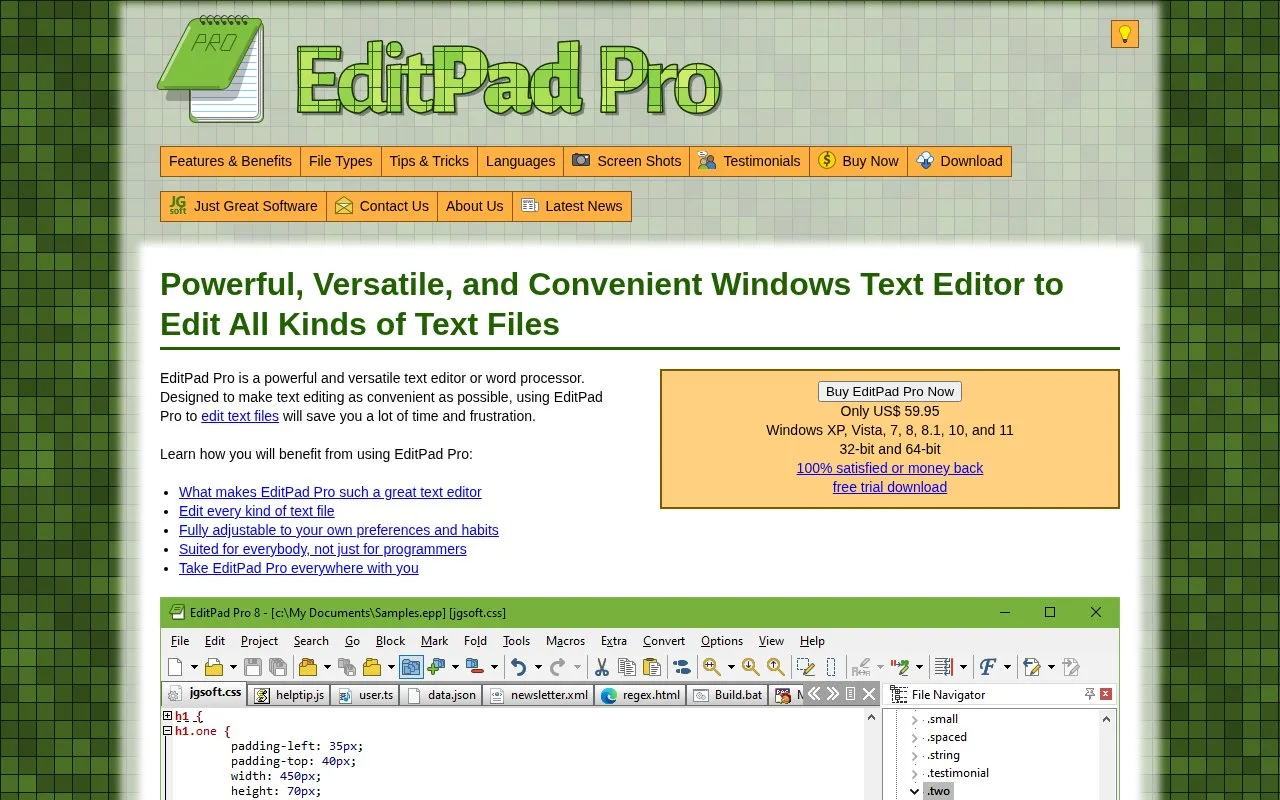Click the single floppy disk Save icon

click(x=253, y=667)
